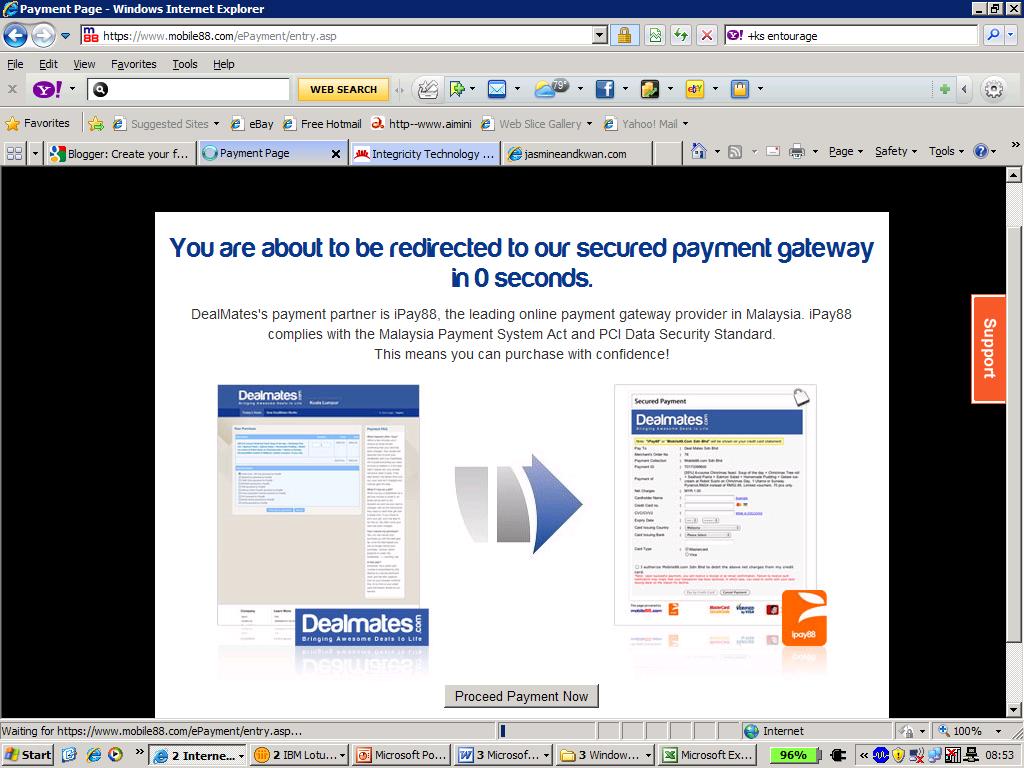Click the WEB SEARCH button
This screenshot has height=768, width=1024.
click(x=344, y=89)
